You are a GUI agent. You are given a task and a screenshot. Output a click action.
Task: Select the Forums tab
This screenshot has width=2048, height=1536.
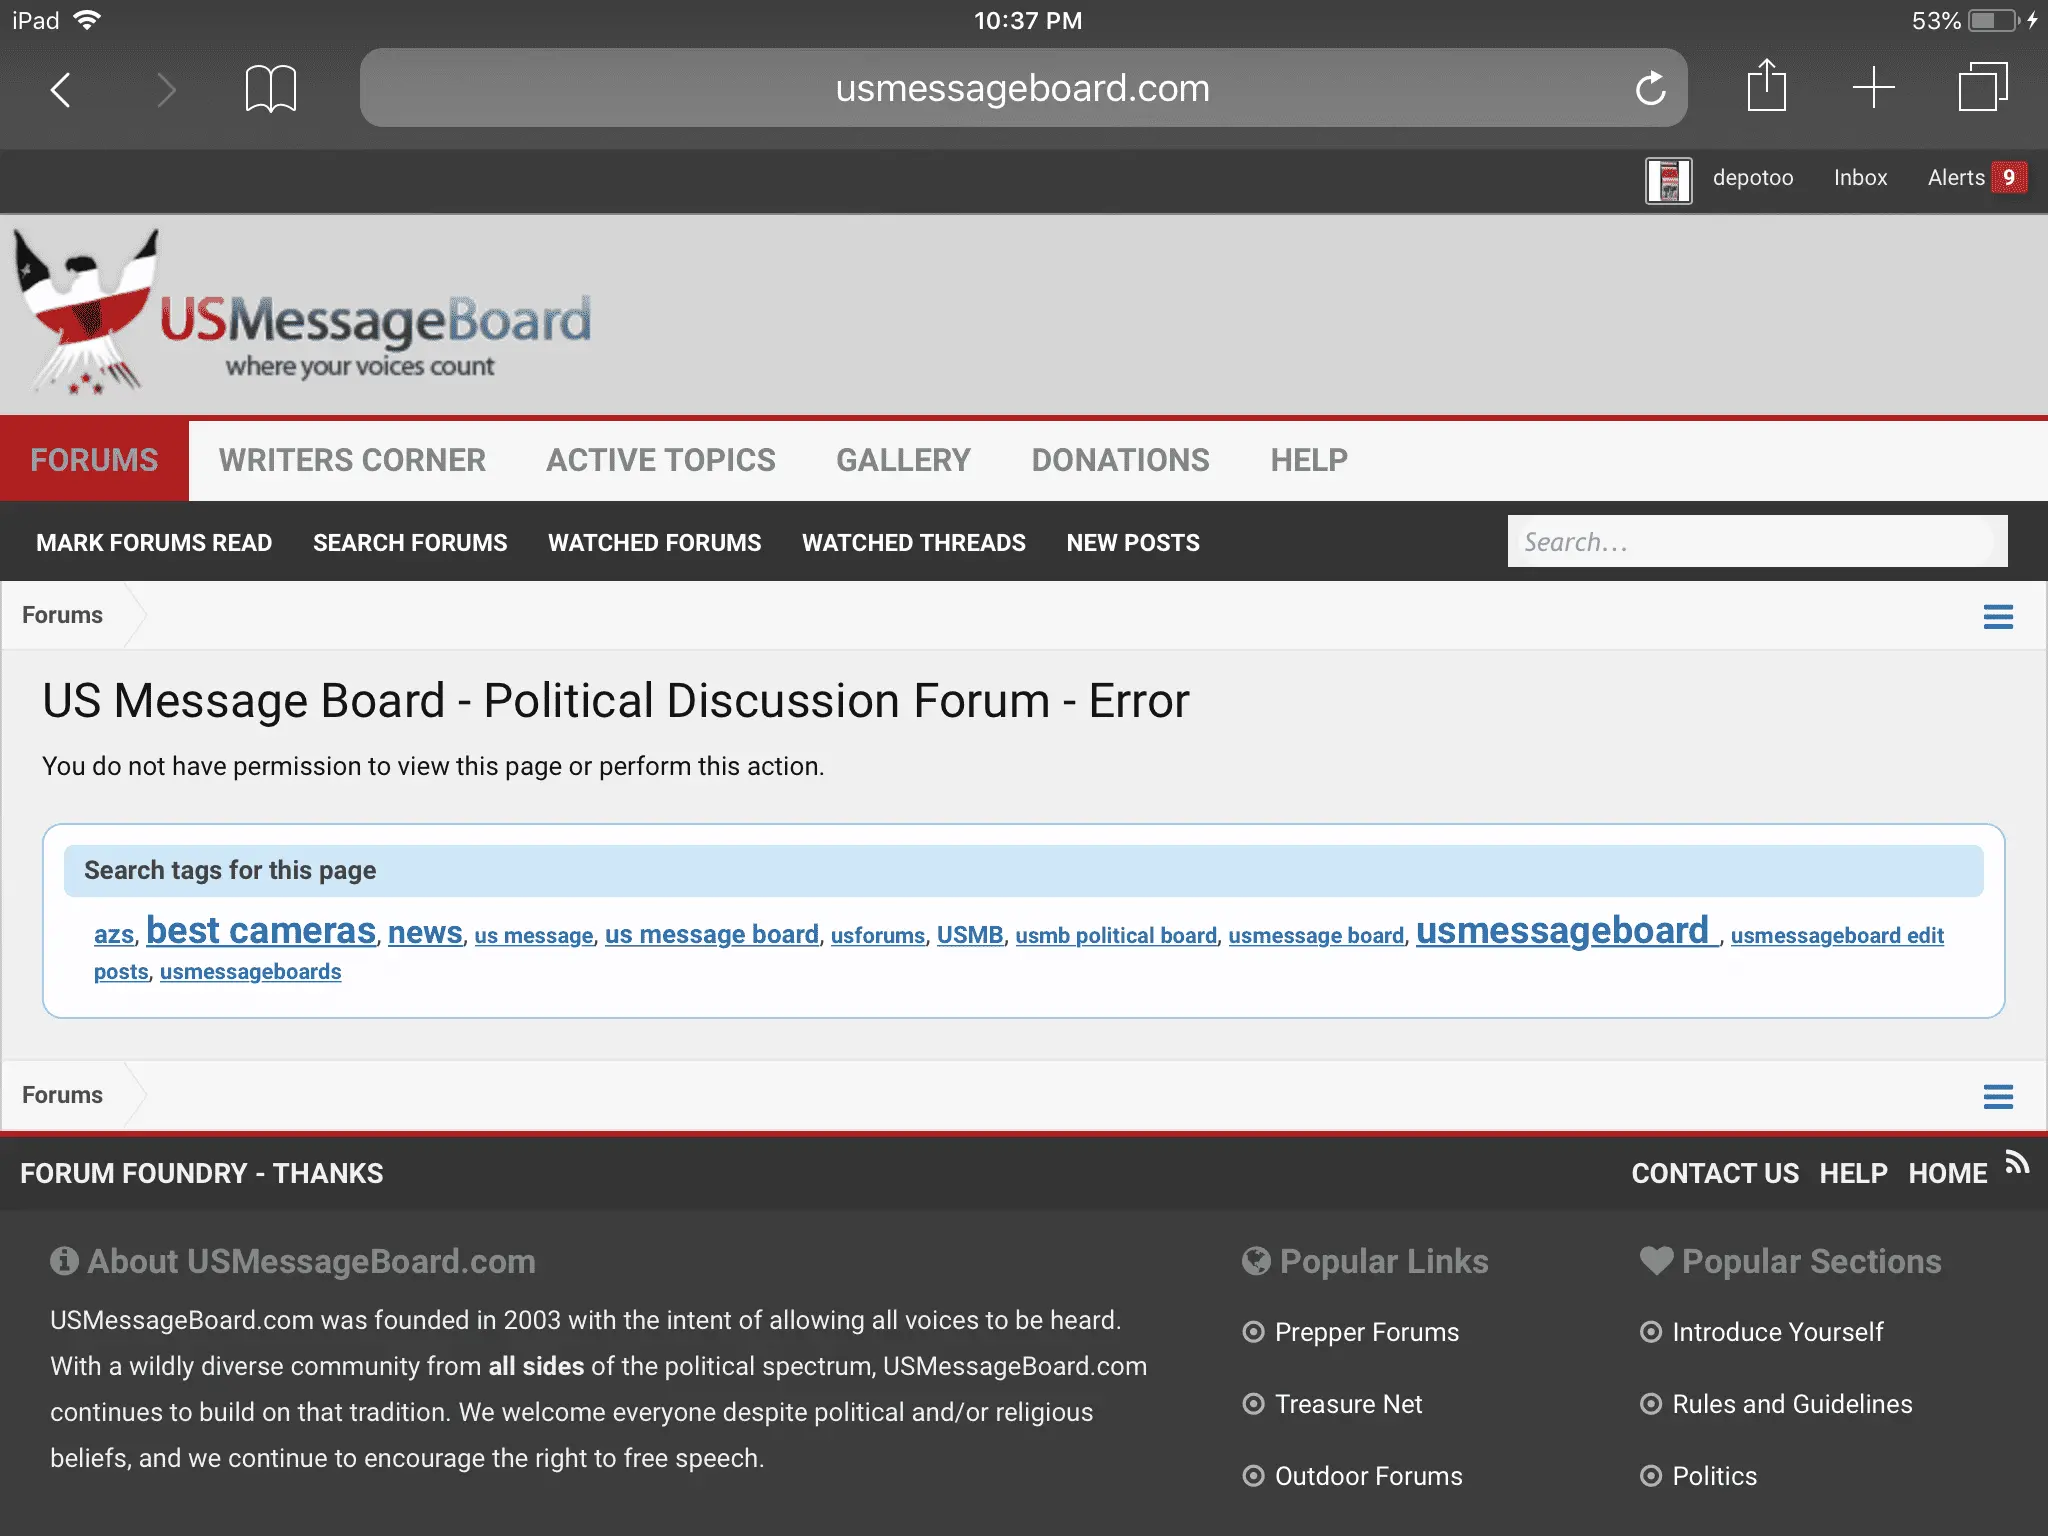pyautogui.click(x=94, y=460)
